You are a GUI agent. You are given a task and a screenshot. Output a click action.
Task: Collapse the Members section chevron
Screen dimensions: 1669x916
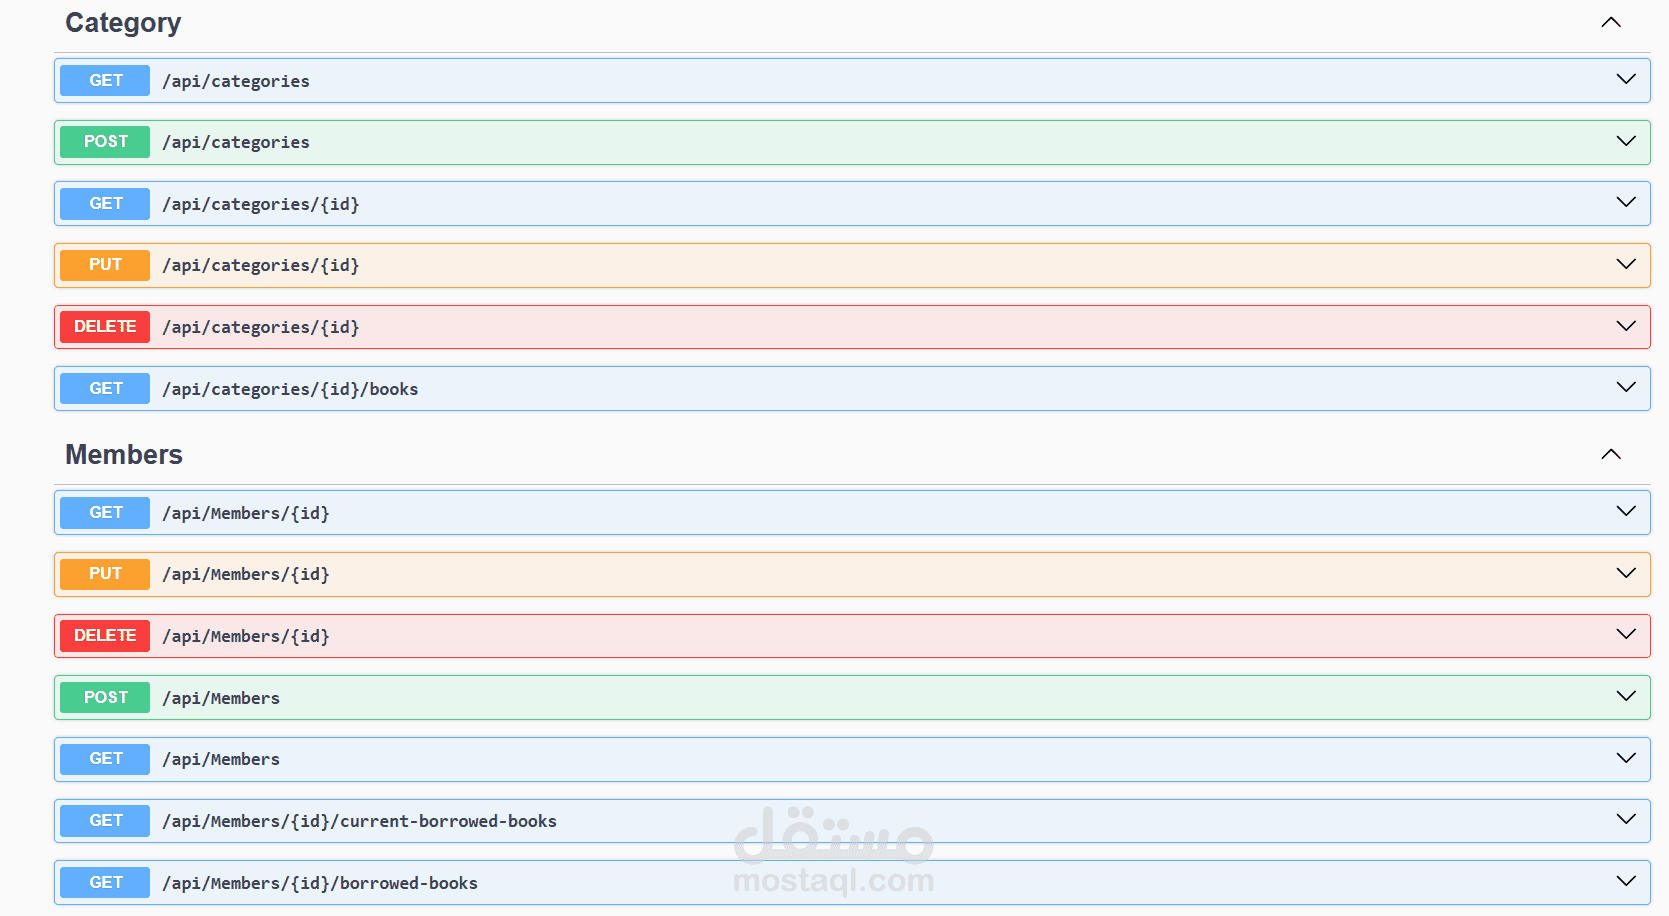1610,454
